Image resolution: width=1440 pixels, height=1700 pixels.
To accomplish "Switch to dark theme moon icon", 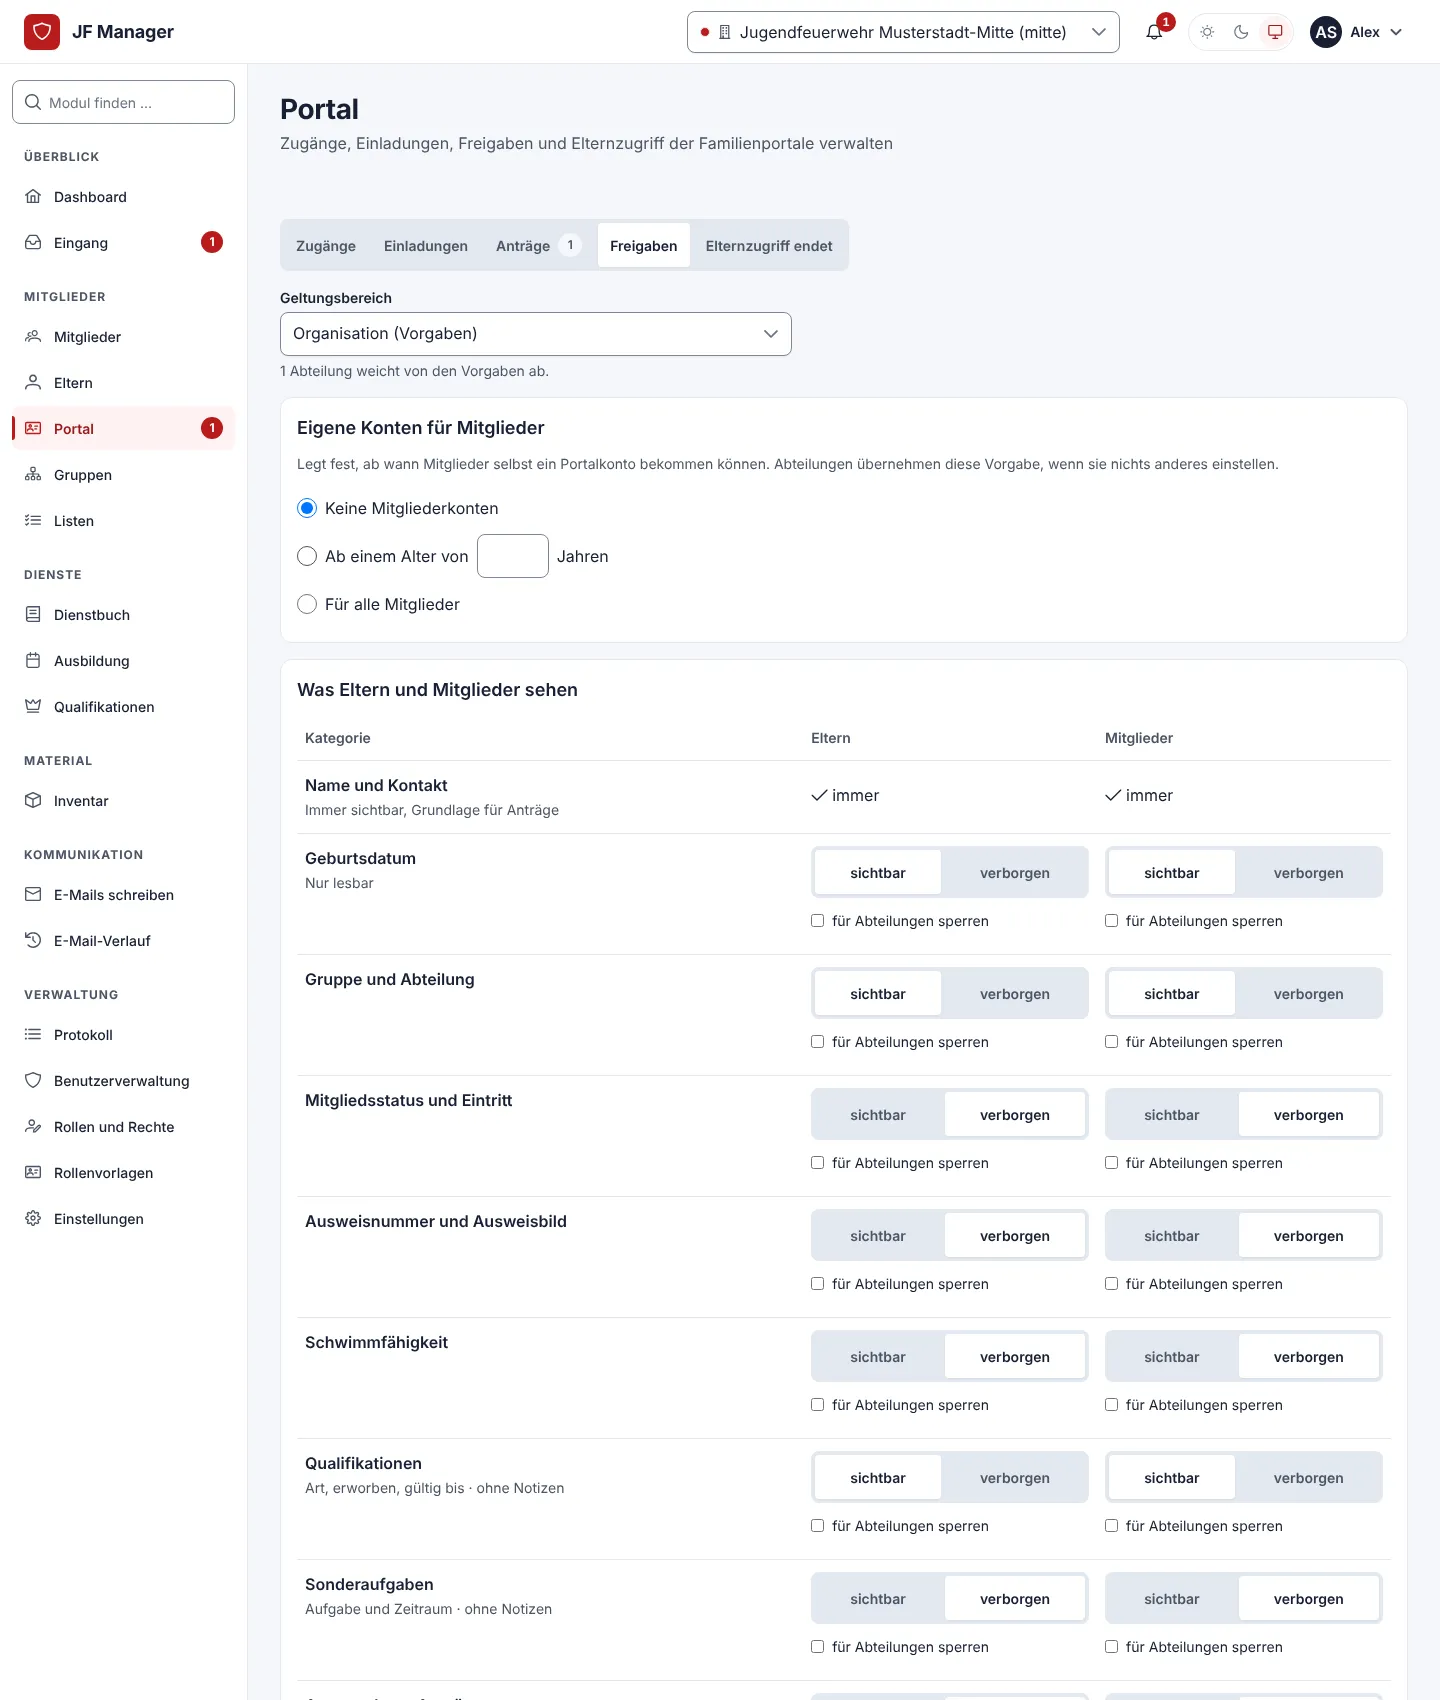I will click(x=1241, y=32).
